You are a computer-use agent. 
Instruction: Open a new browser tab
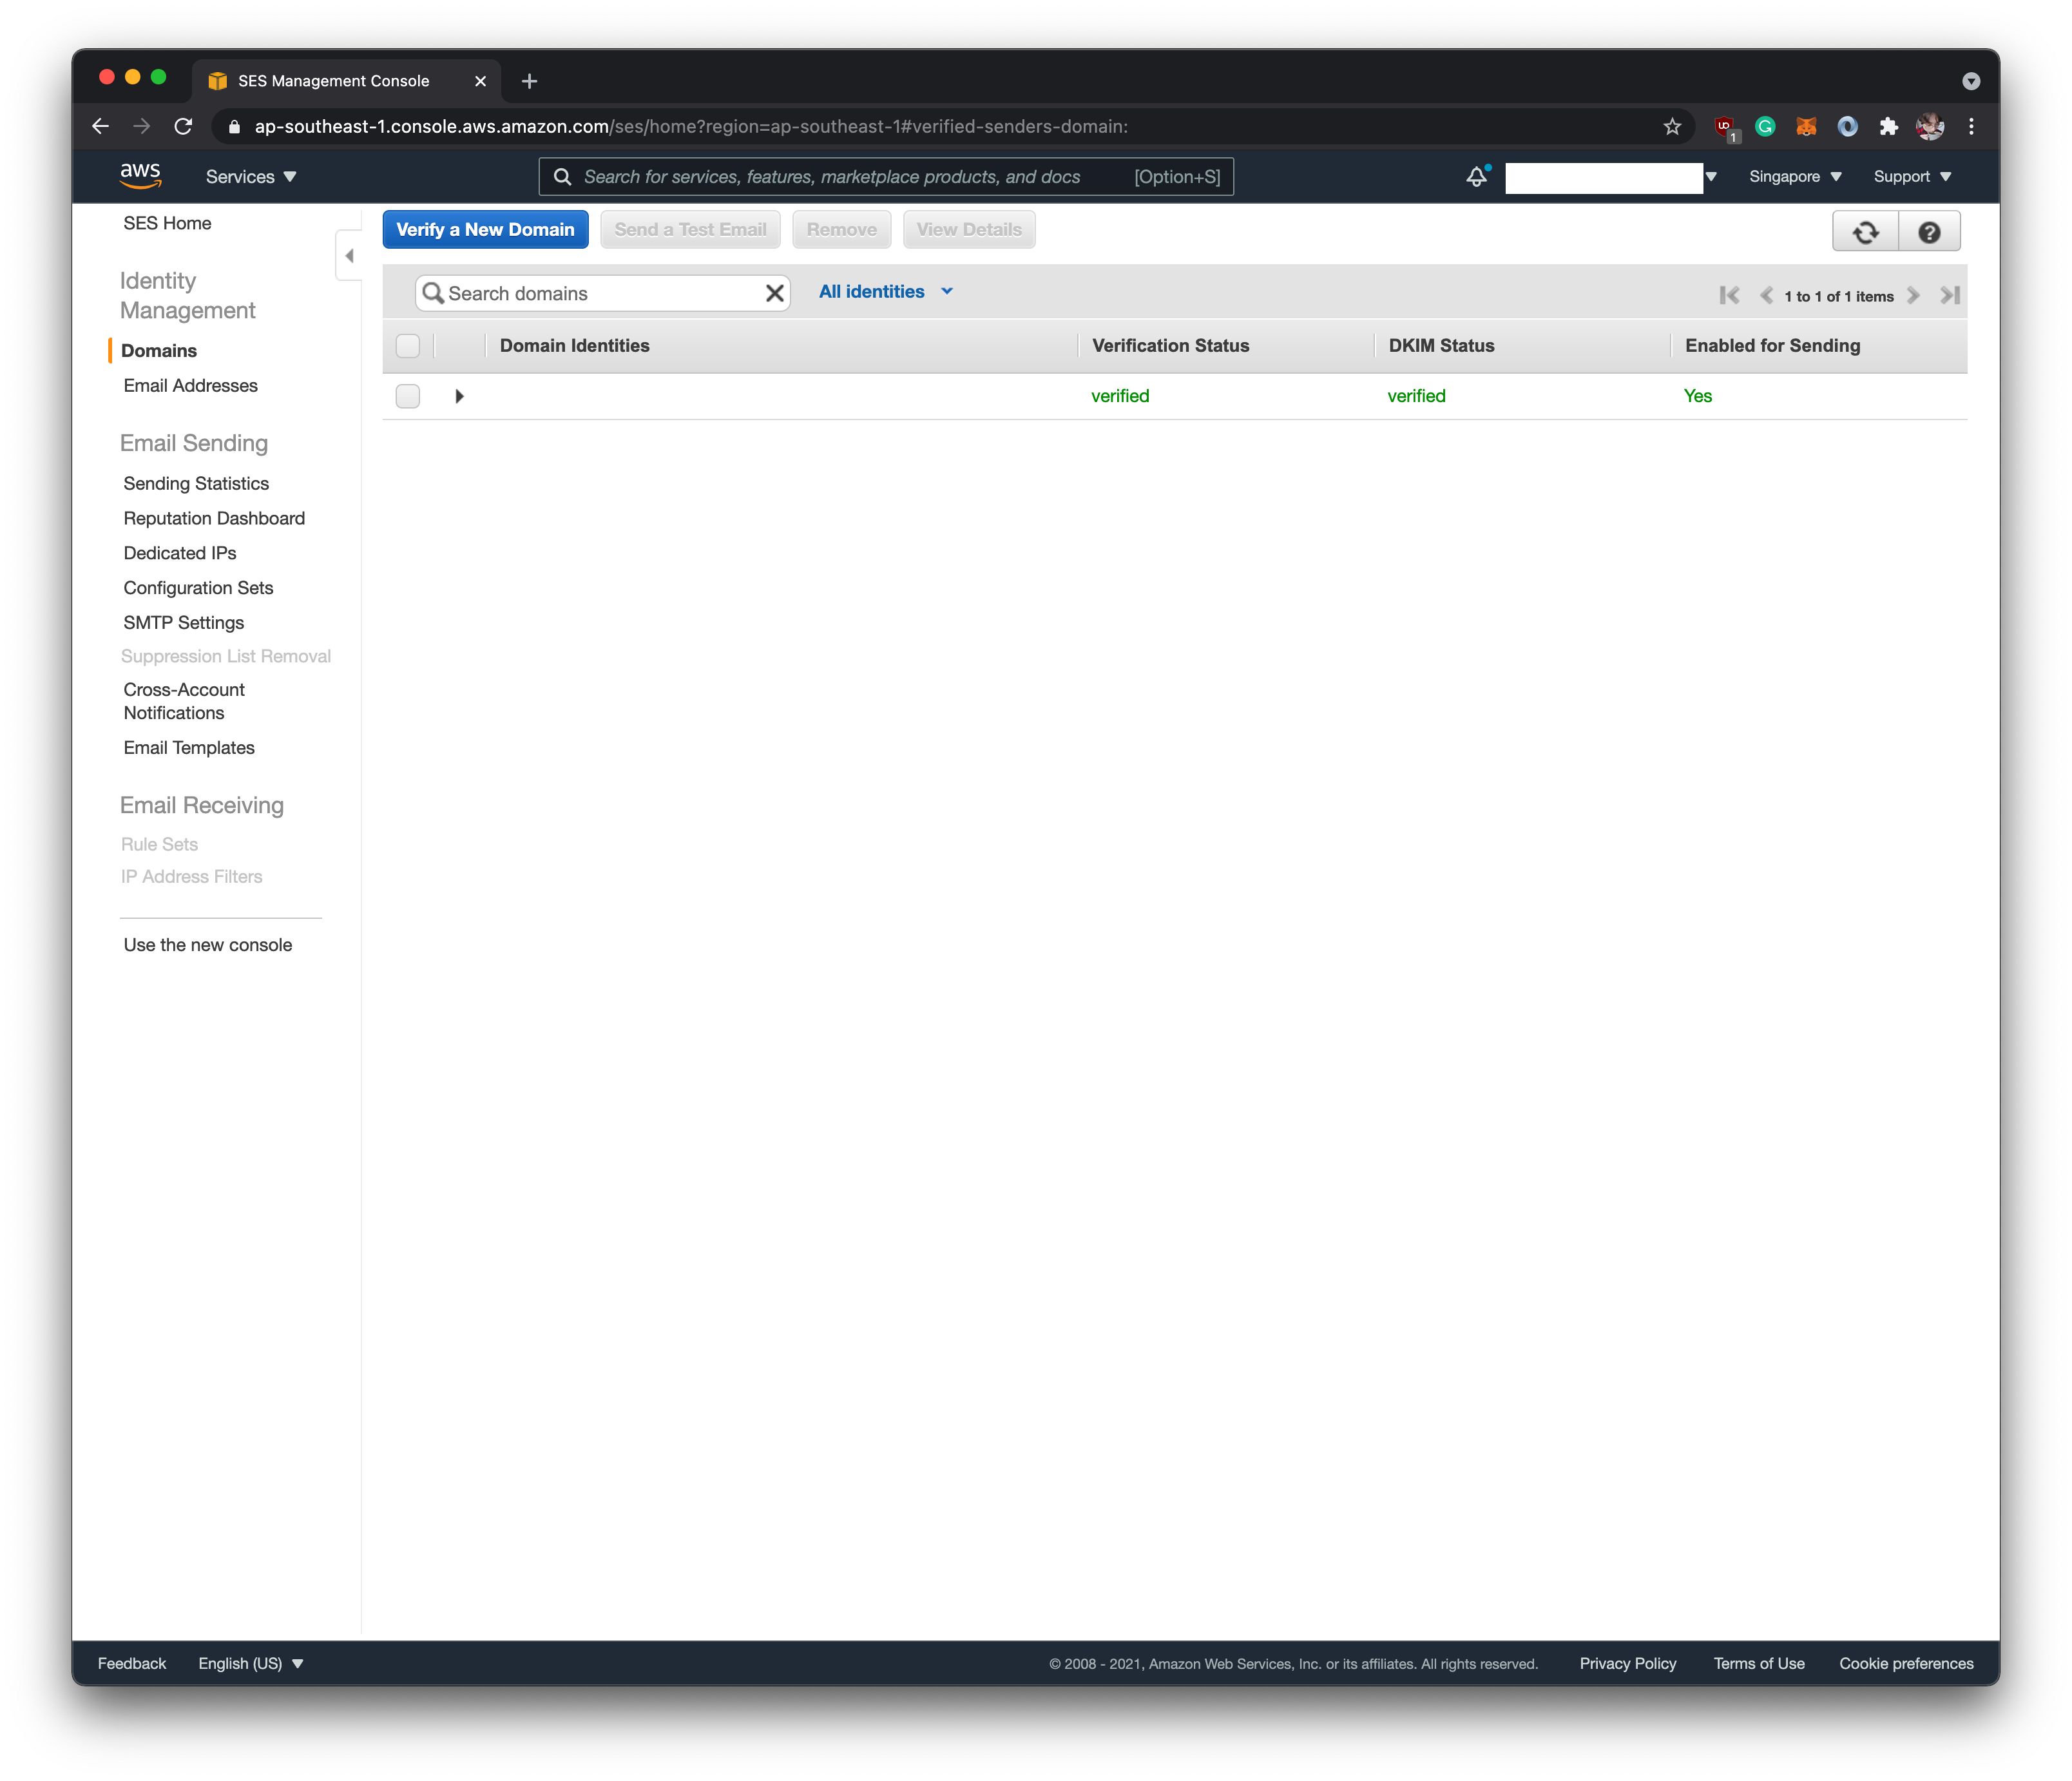(530, 81)
